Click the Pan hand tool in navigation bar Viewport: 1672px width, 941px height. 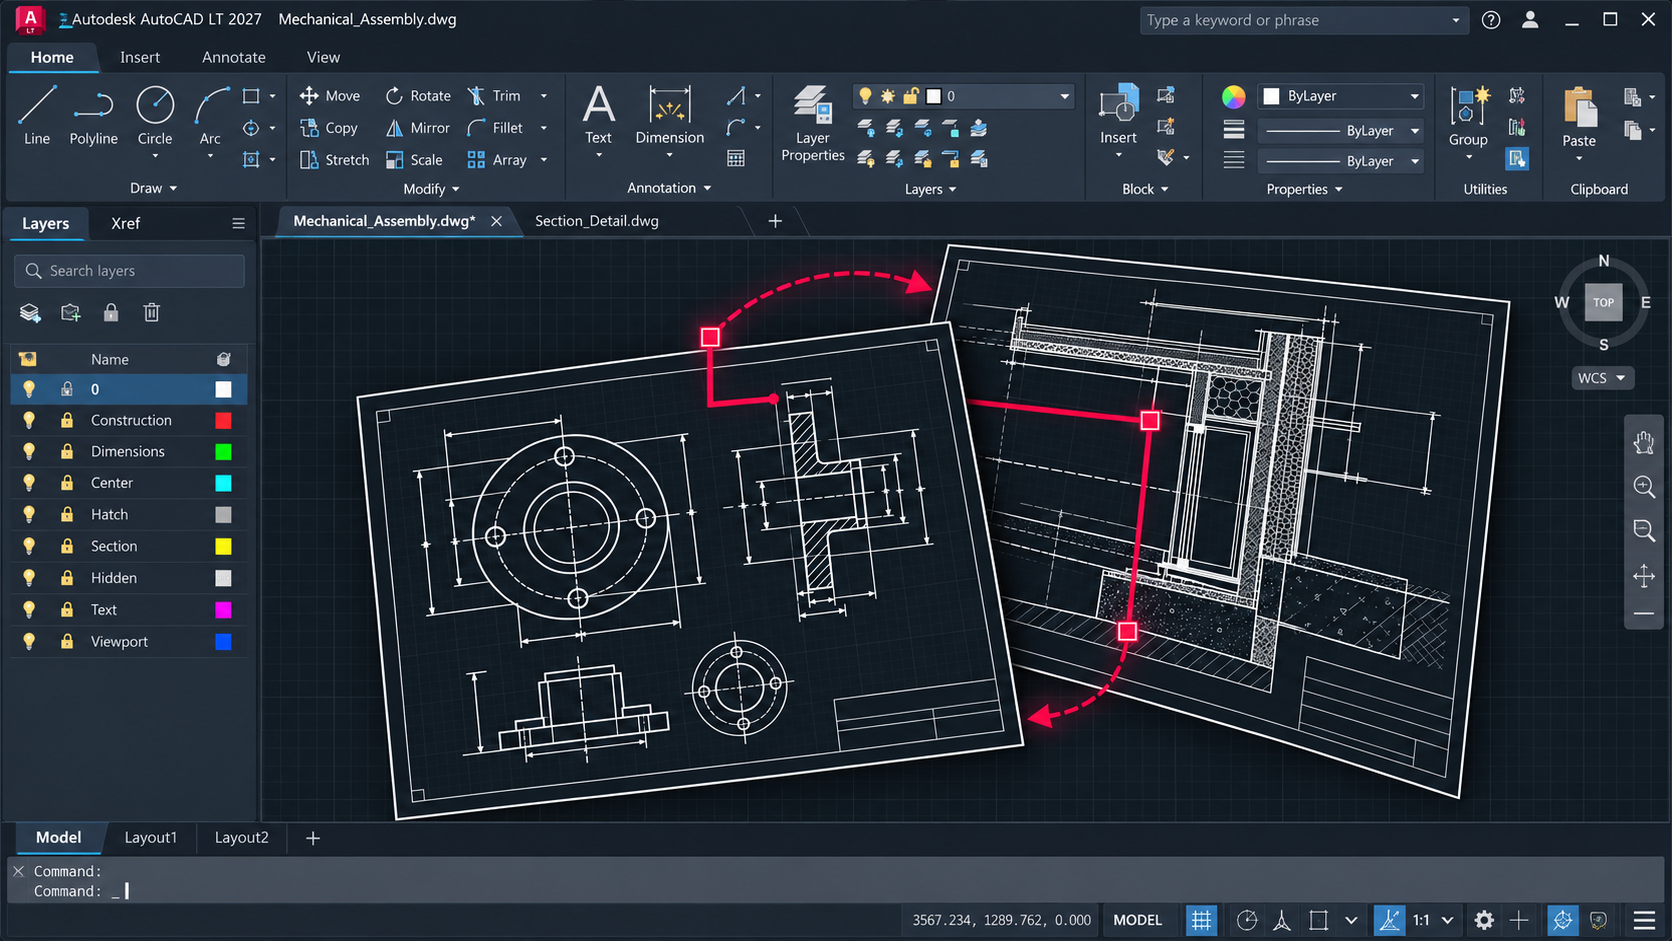(x=1644, y=442)
